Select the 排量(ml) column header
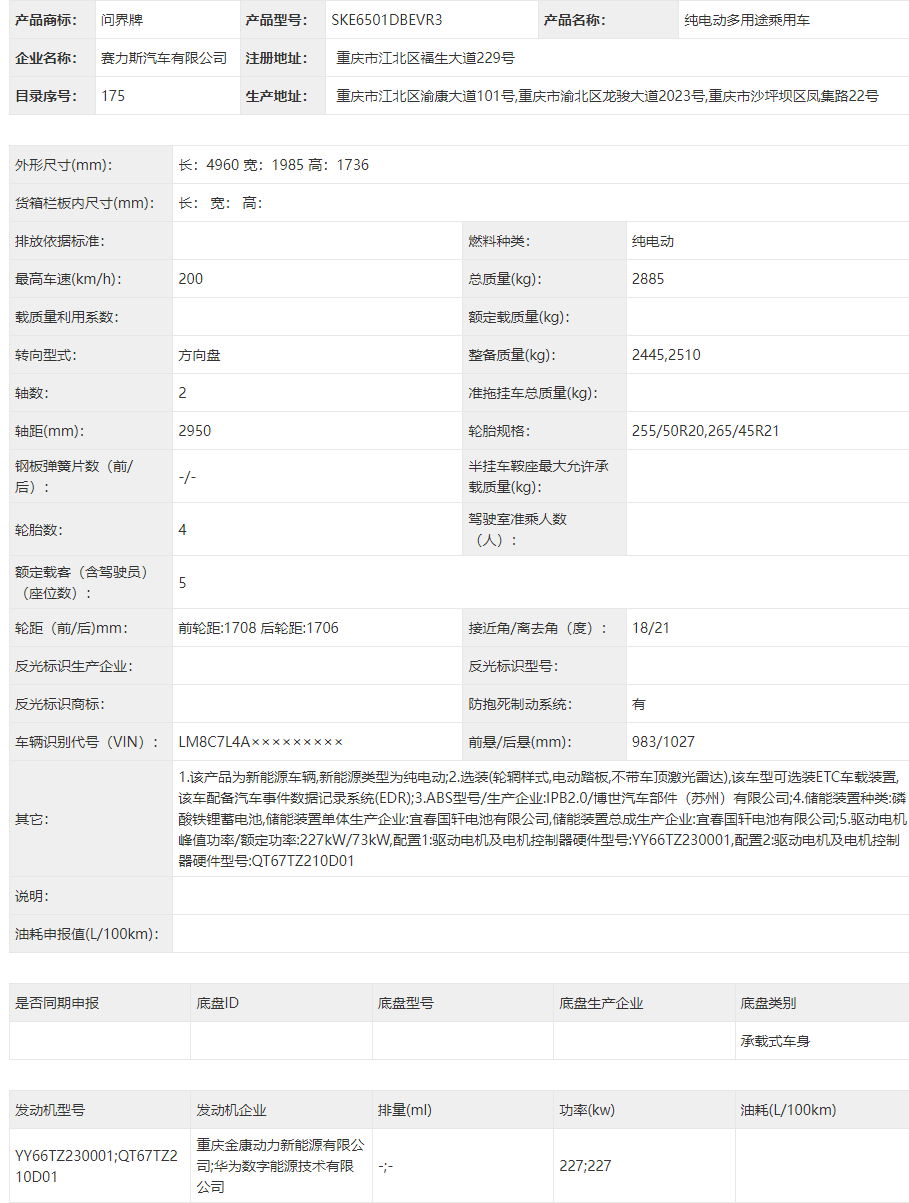The width and height of the screenshot is (909, 1203). tap(405, 1110)
